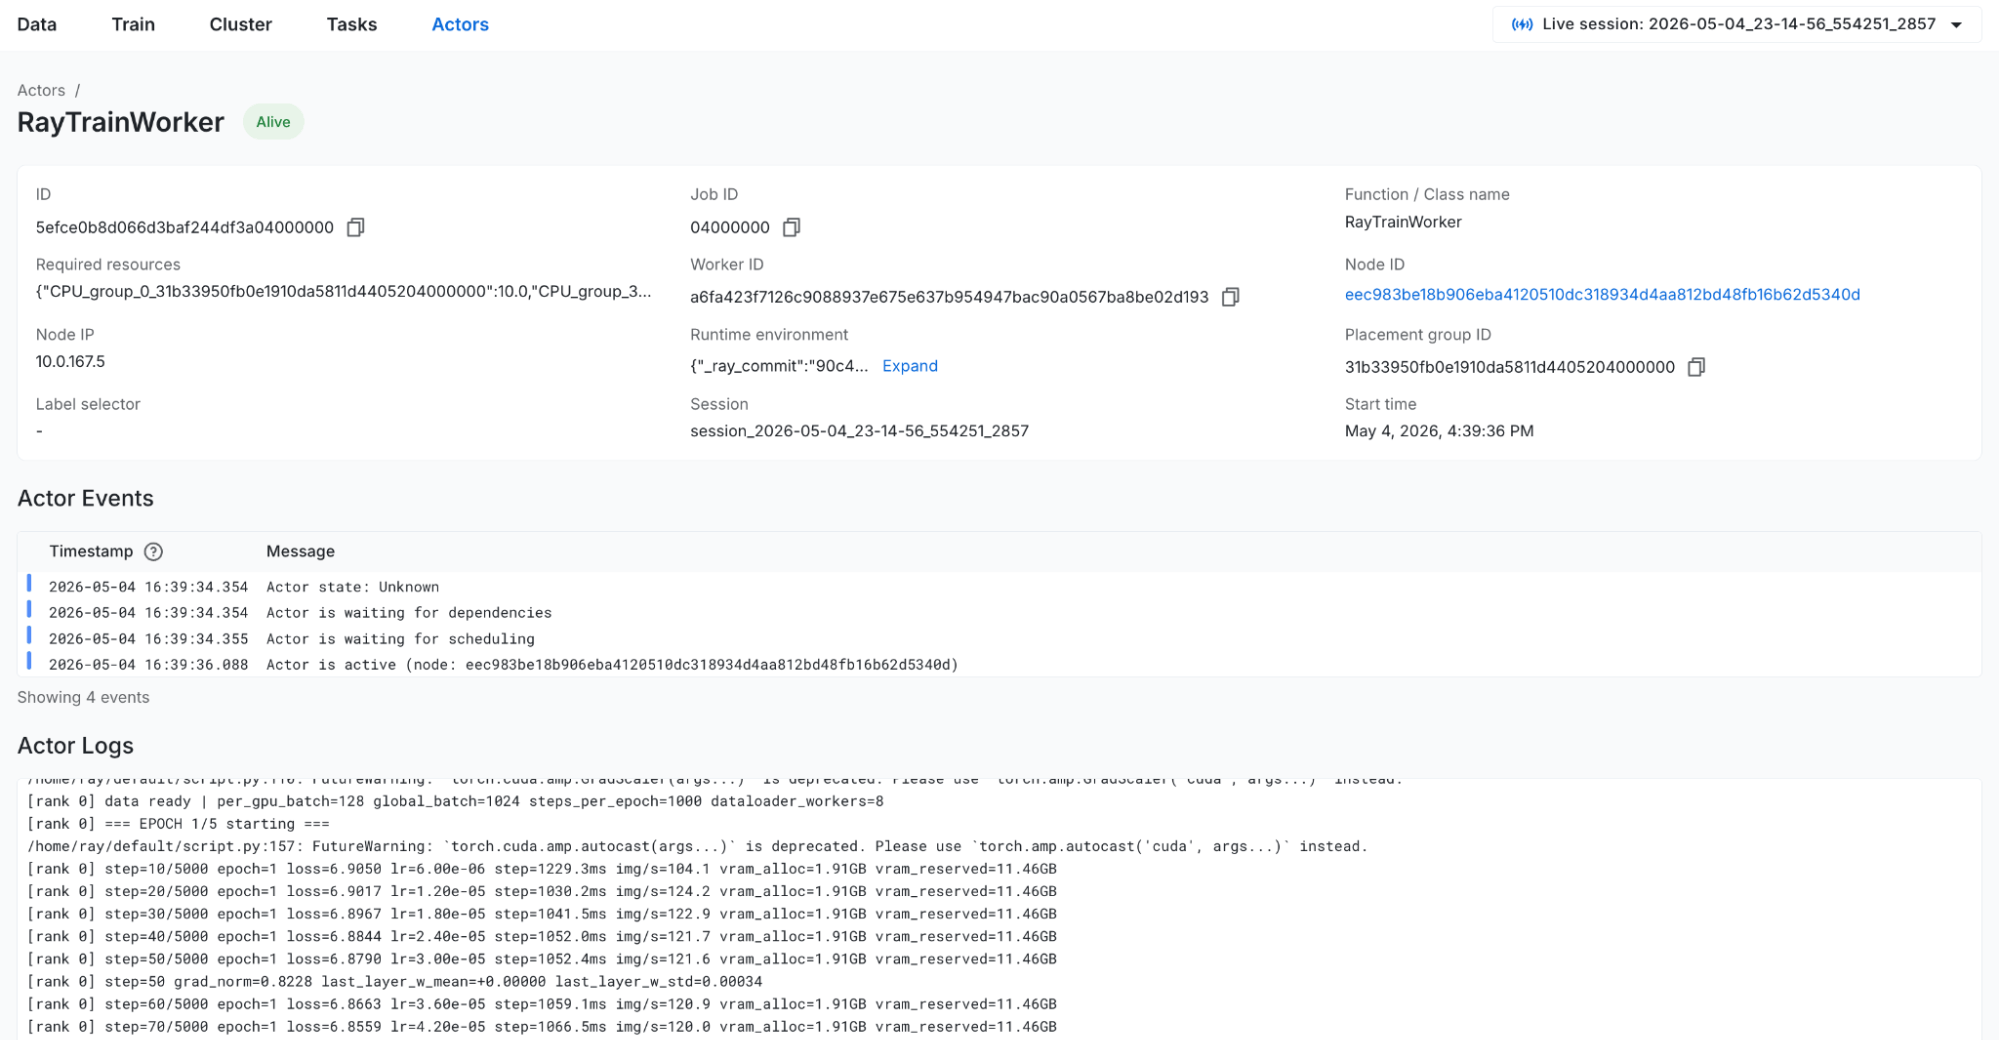
Task: Select log line step=40/5000
Action: point(542,937)
